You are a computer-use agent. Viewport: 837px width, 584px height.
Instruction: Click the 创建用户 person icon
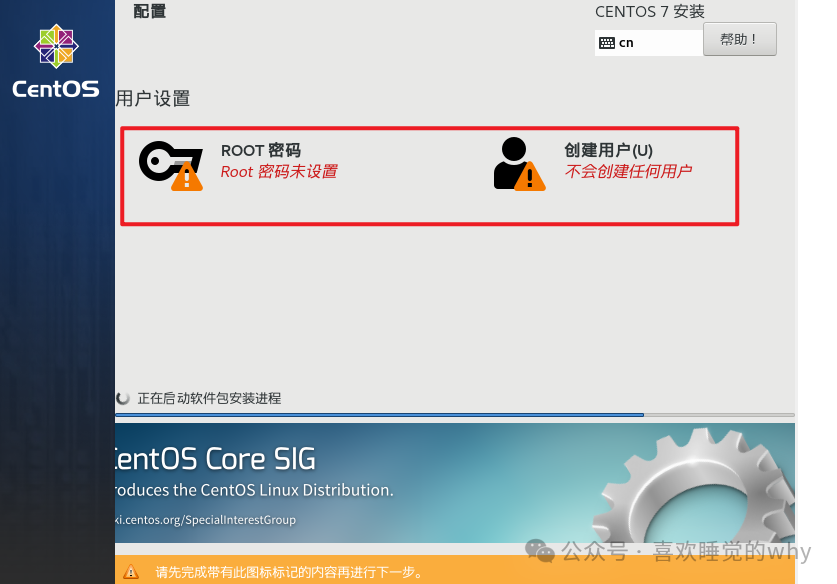coord(519,164)
